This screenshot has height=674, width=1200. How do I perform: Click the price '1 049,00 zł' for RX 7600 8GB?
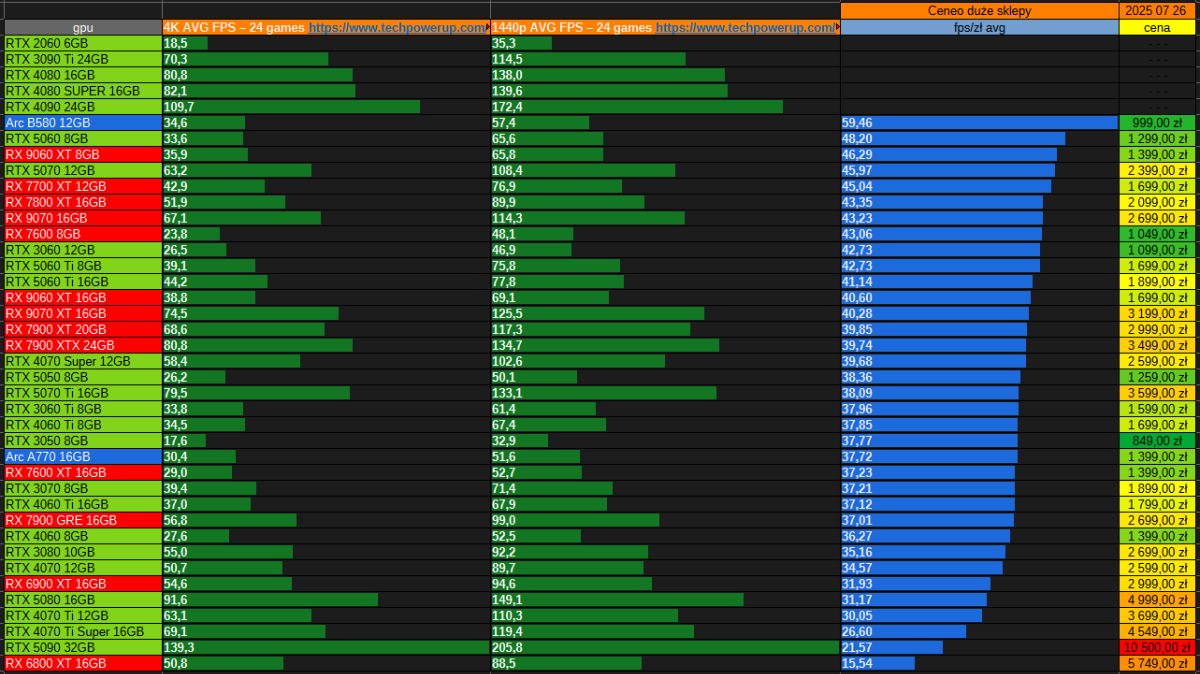coord(1157,234)
